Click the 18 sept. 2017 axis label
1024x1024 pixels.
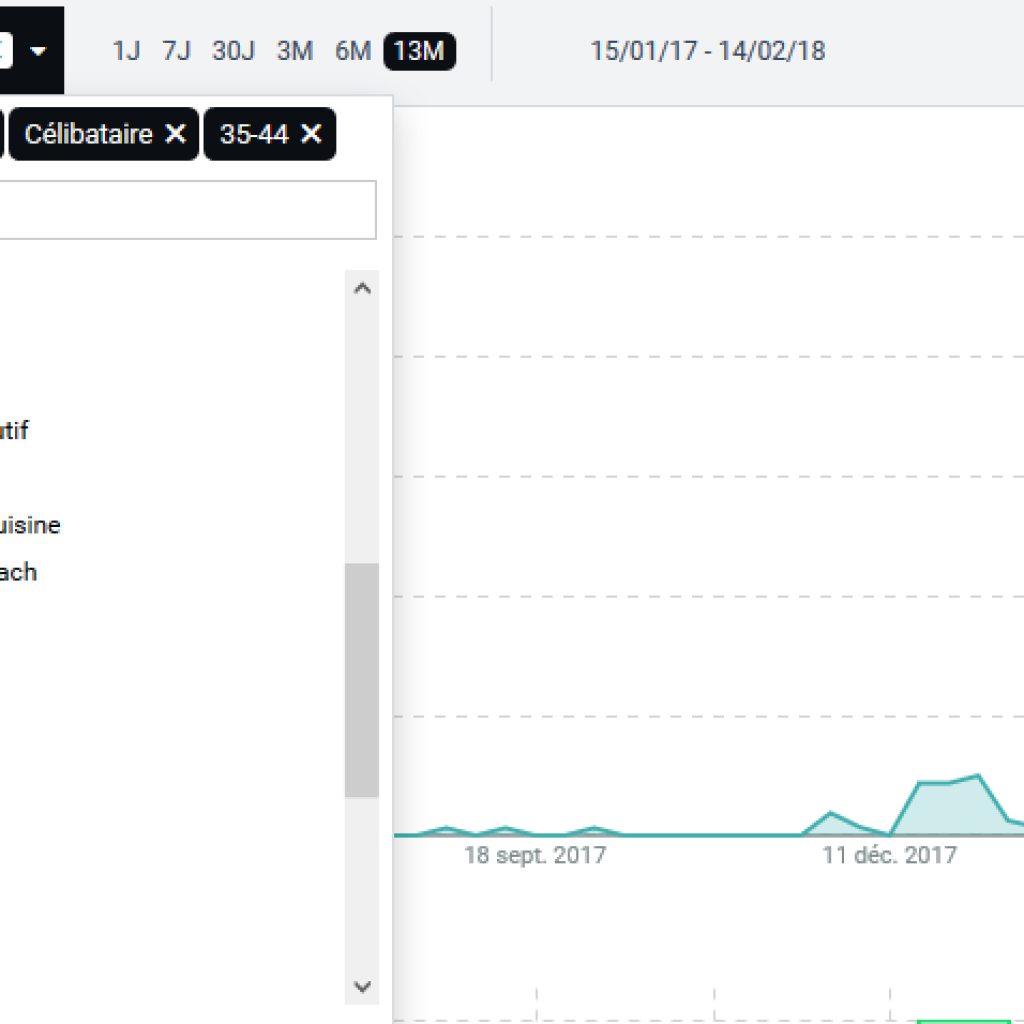[x=534, y=856]
